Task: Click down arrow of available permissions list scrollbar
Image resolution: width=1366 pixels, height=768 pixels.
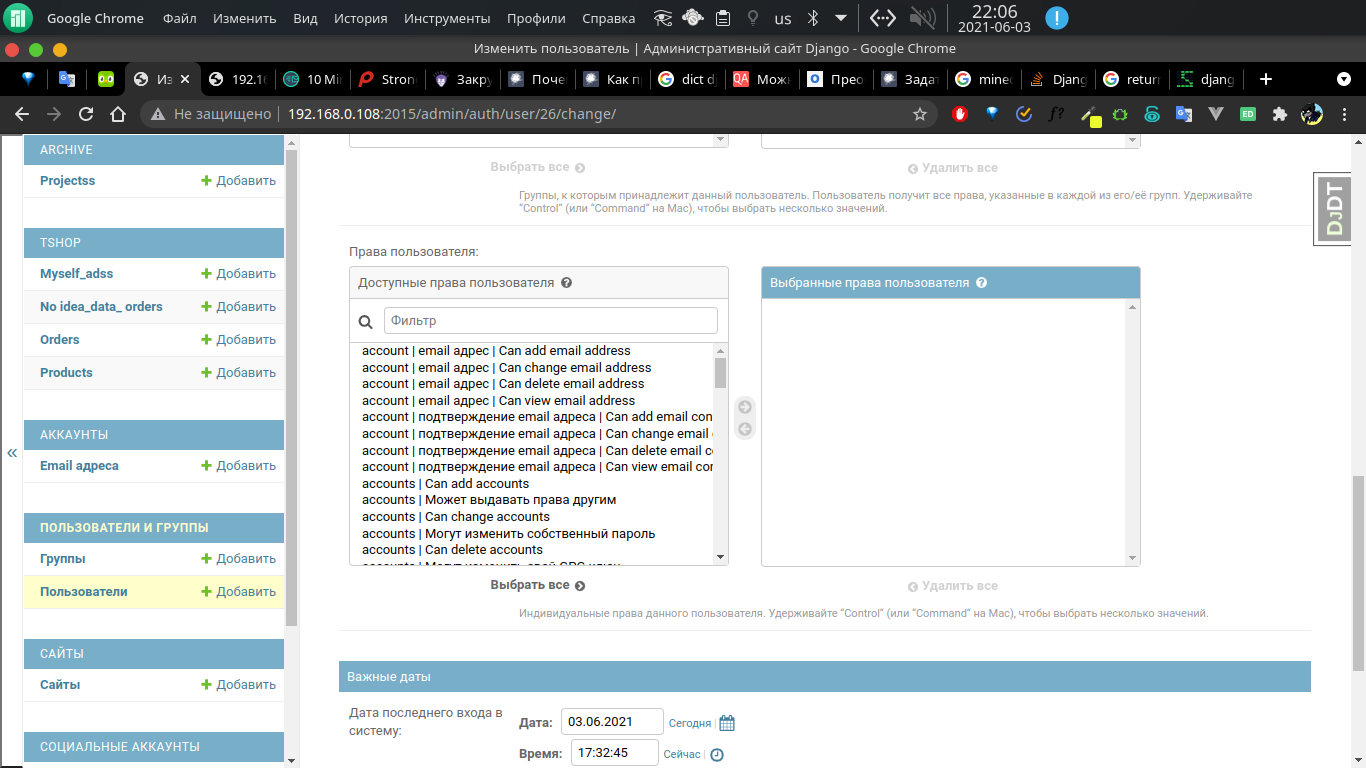Action: tap(720, 557)
